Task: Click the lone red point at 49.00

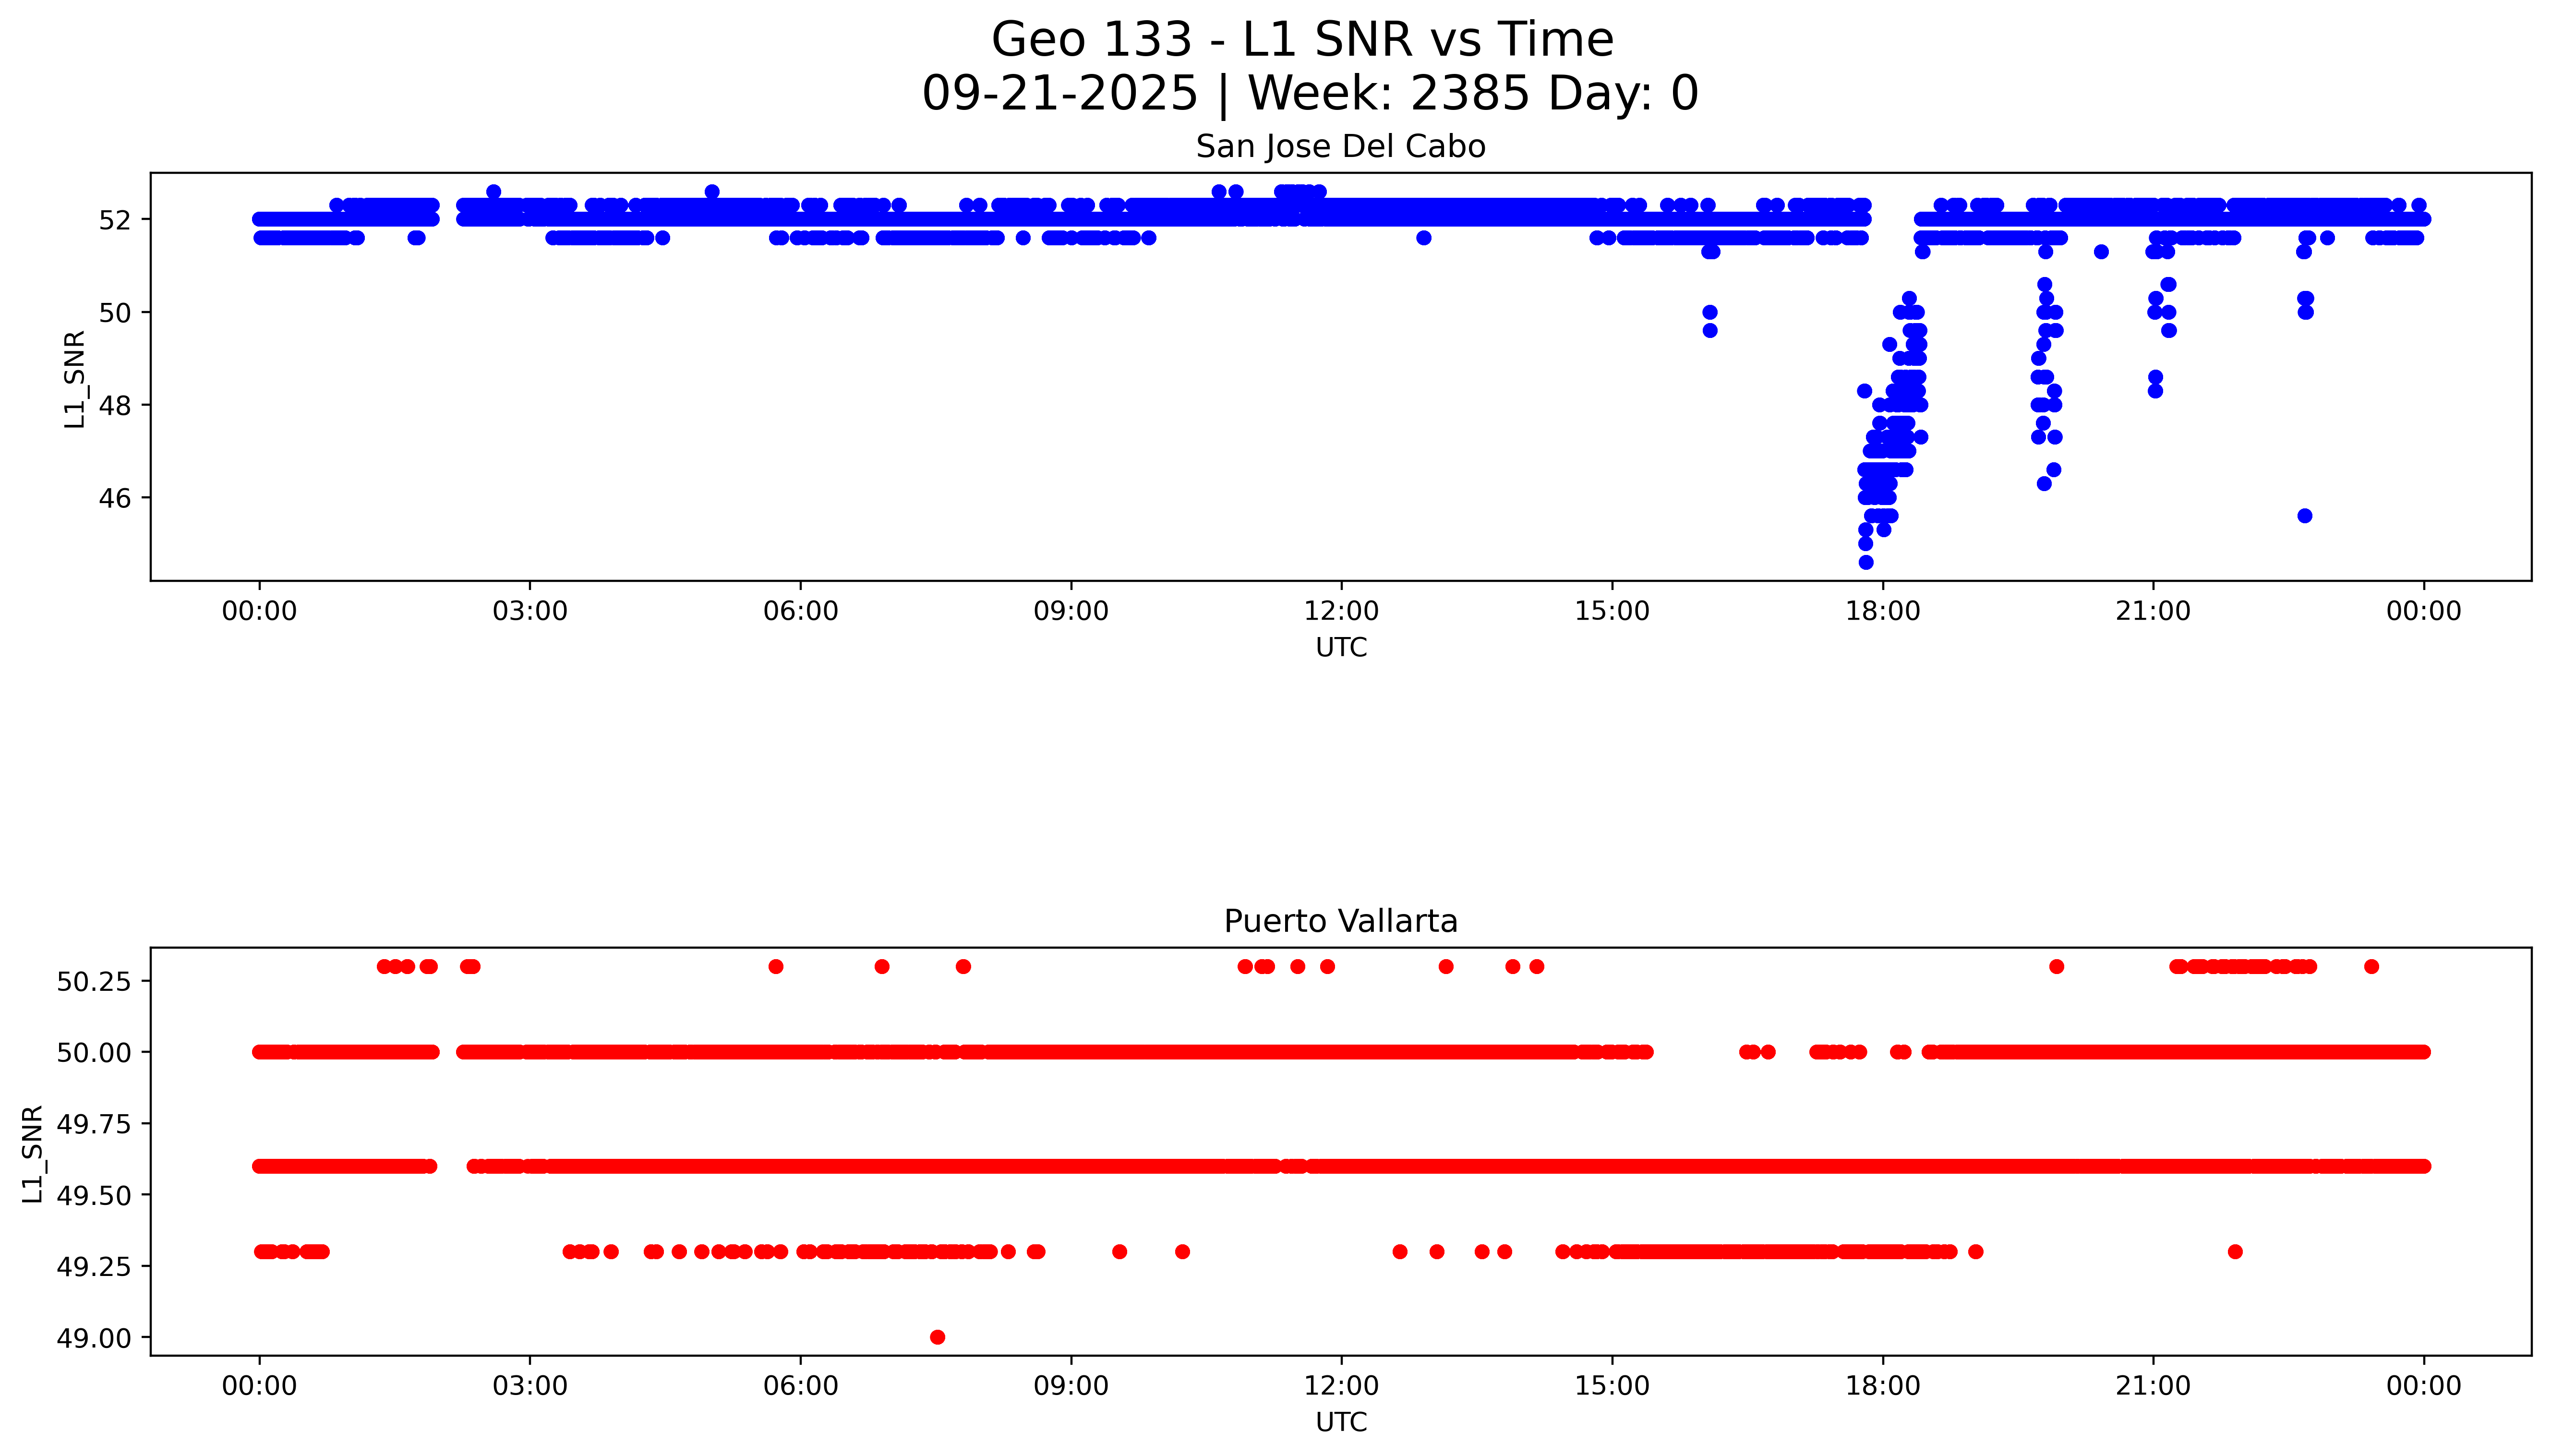Action: click(937, 1337)
